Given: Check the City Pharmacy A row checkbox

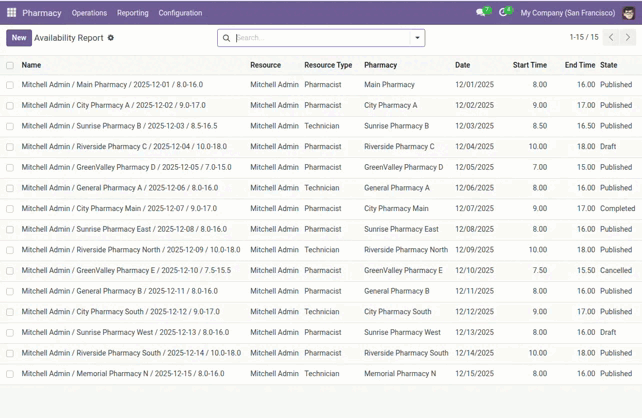Looking at the screenshot, I should (10, 106).
